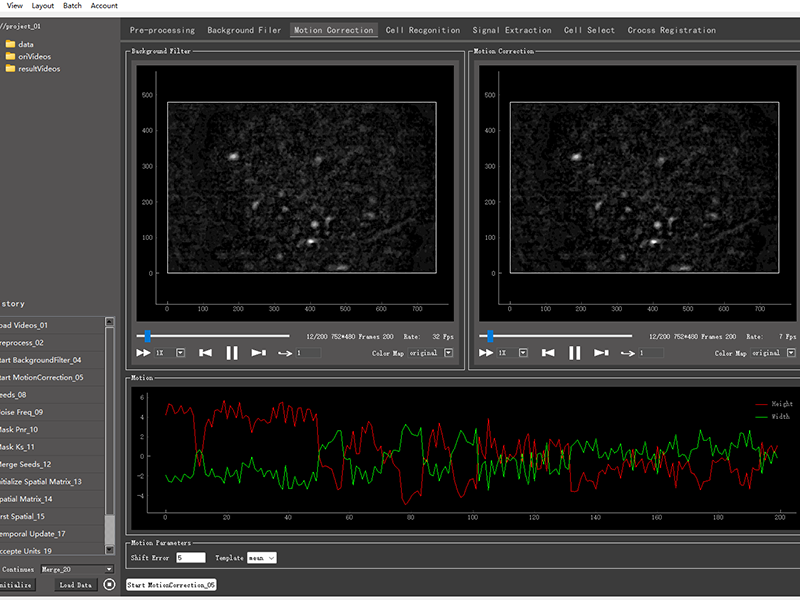Open the Signal Extraction tab
This screenshot has height=600, width=800.
[x=512, y=30]
